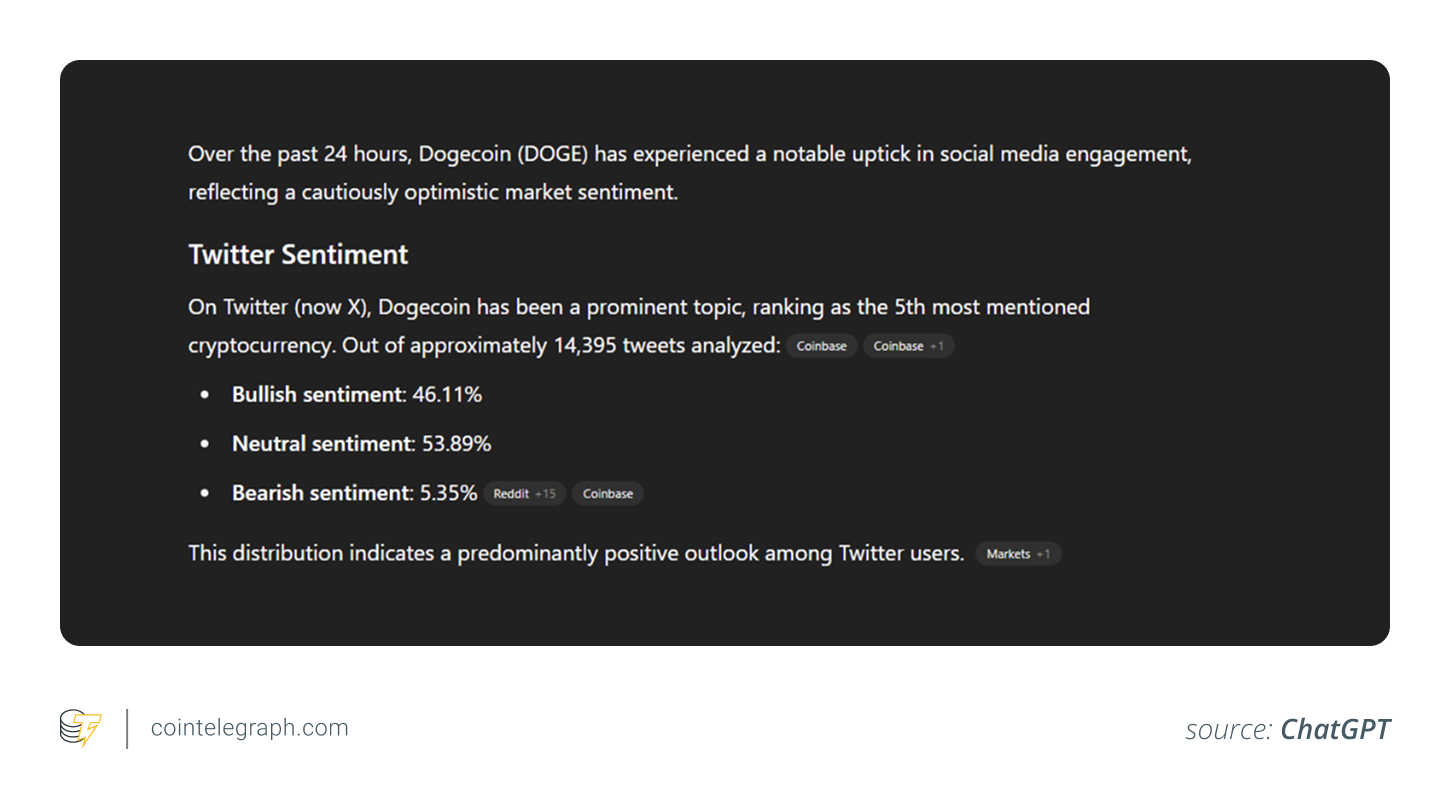Image resolution: width=1450 pixels, height=809 pixels.
Task: Open the first Coinbase citation after "tweets analyzed"
Action: coord(821,346)
